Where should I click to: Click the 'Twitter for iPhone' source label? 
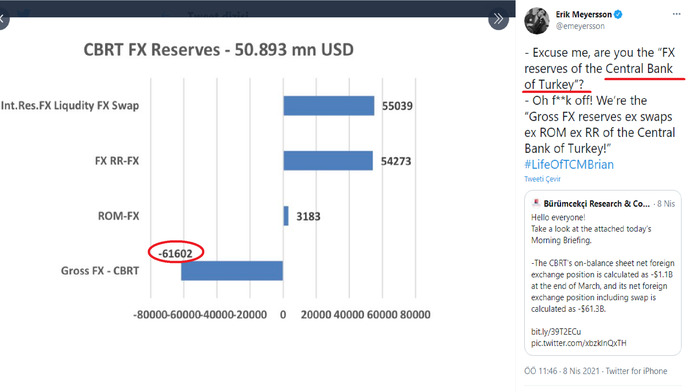(636, 371)
